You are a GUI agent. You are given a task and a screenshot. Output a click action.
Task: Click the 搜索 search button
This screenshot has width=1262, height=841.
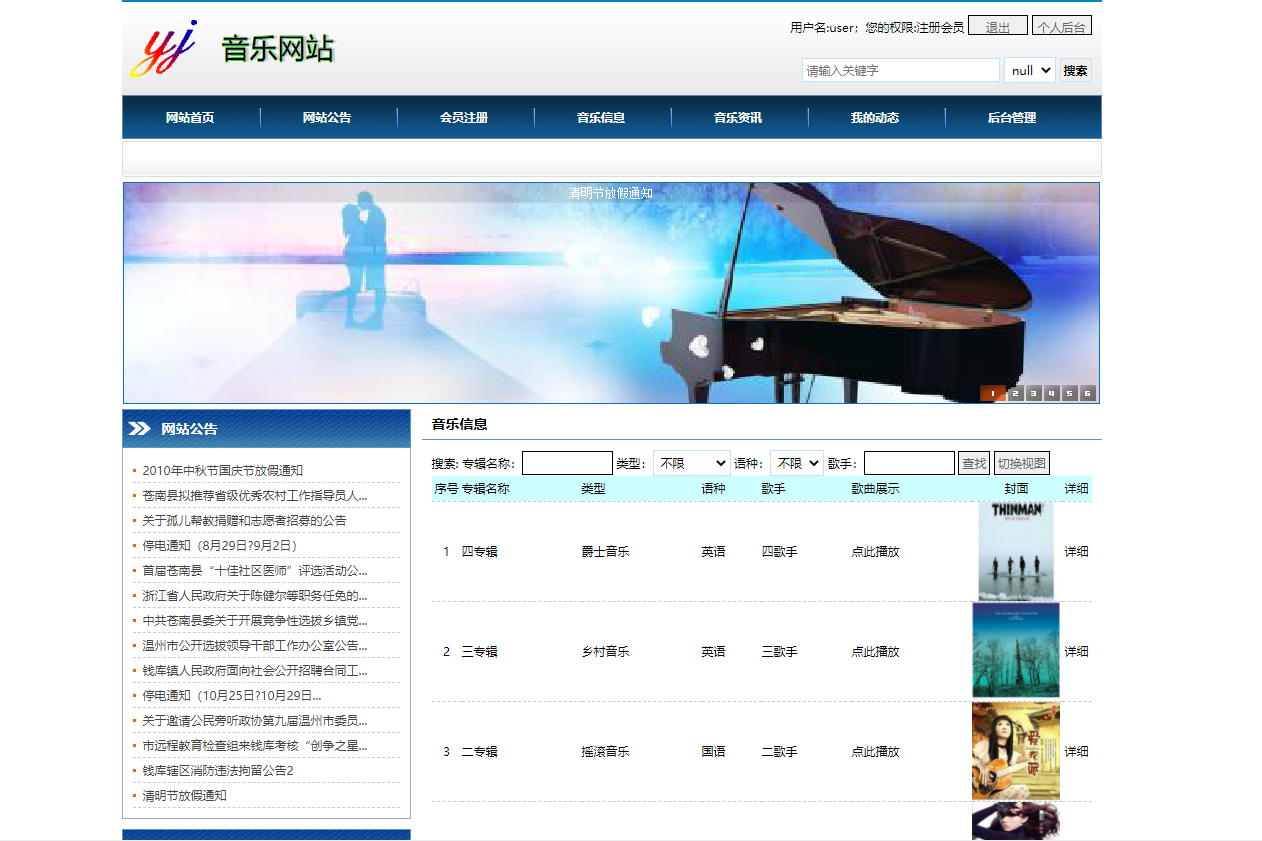pos(1076,69)
